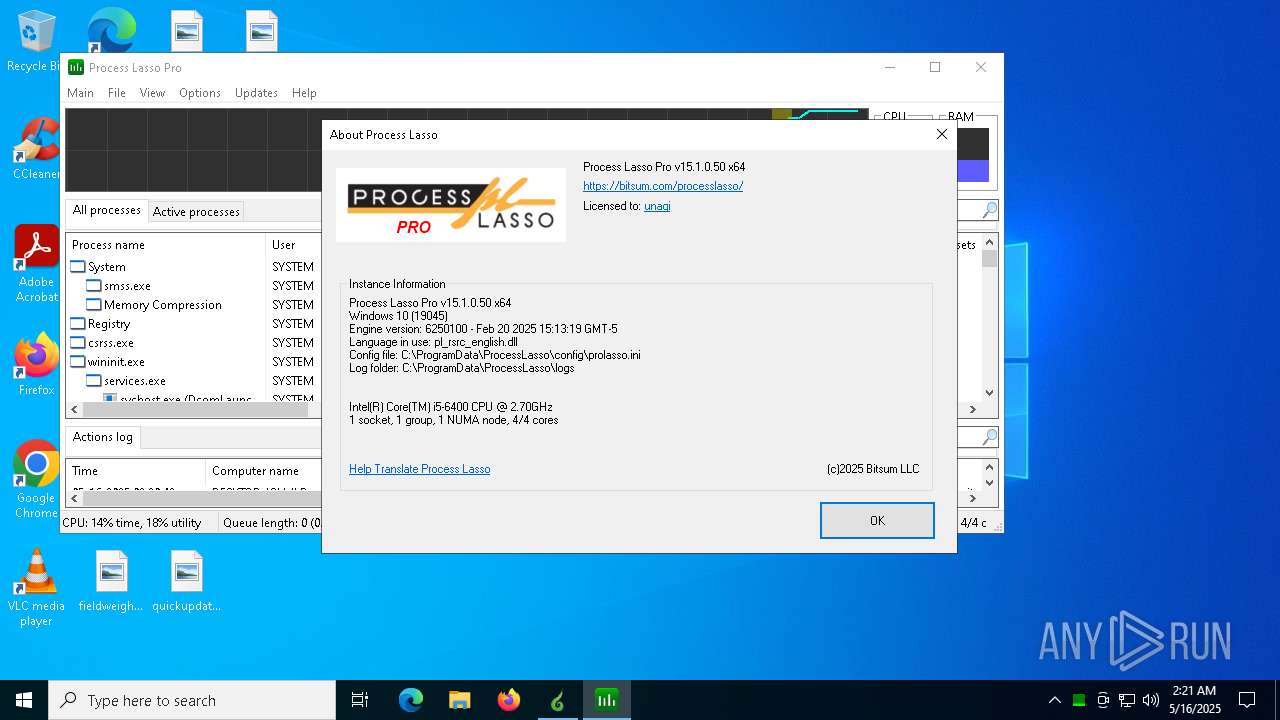The height and width of the screenshot is (720, 1280).
Task: Click the Time column header in actions log
Action: (x=136, y=471)
